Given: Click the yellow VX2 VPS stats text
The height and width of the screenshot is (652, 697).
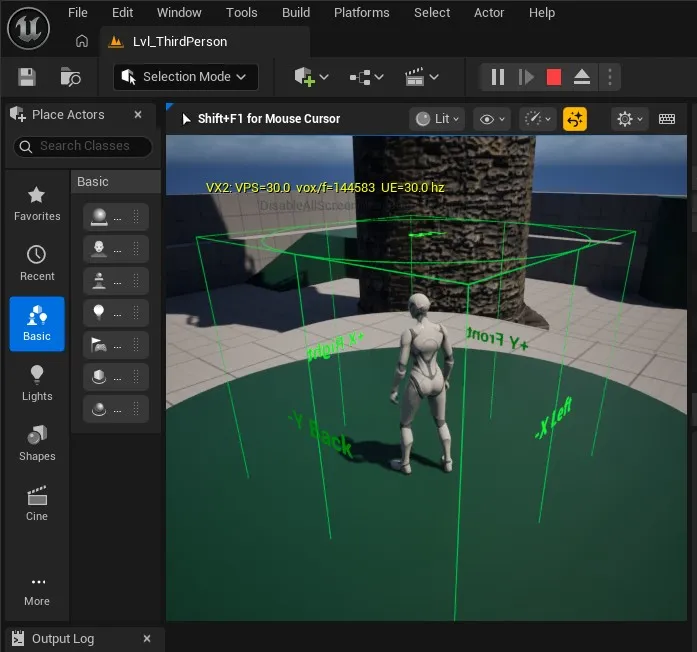Looking at the screenshot, I should [325, 188].
